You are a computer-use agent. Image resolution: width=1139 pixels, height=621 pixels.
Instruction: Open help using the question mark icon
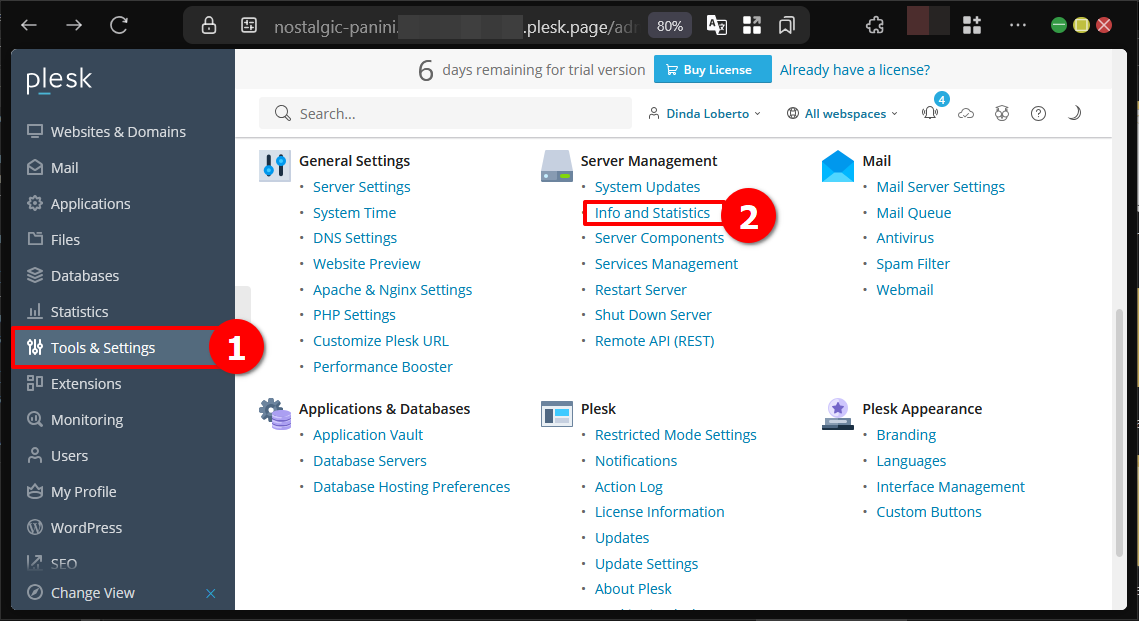1038,113
